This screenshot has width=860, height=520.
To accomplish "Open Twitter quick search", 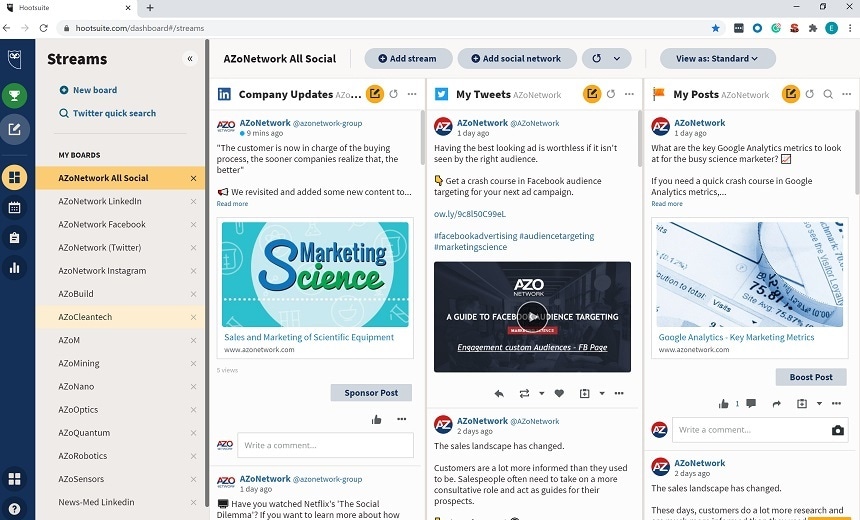I will point(108,113).
